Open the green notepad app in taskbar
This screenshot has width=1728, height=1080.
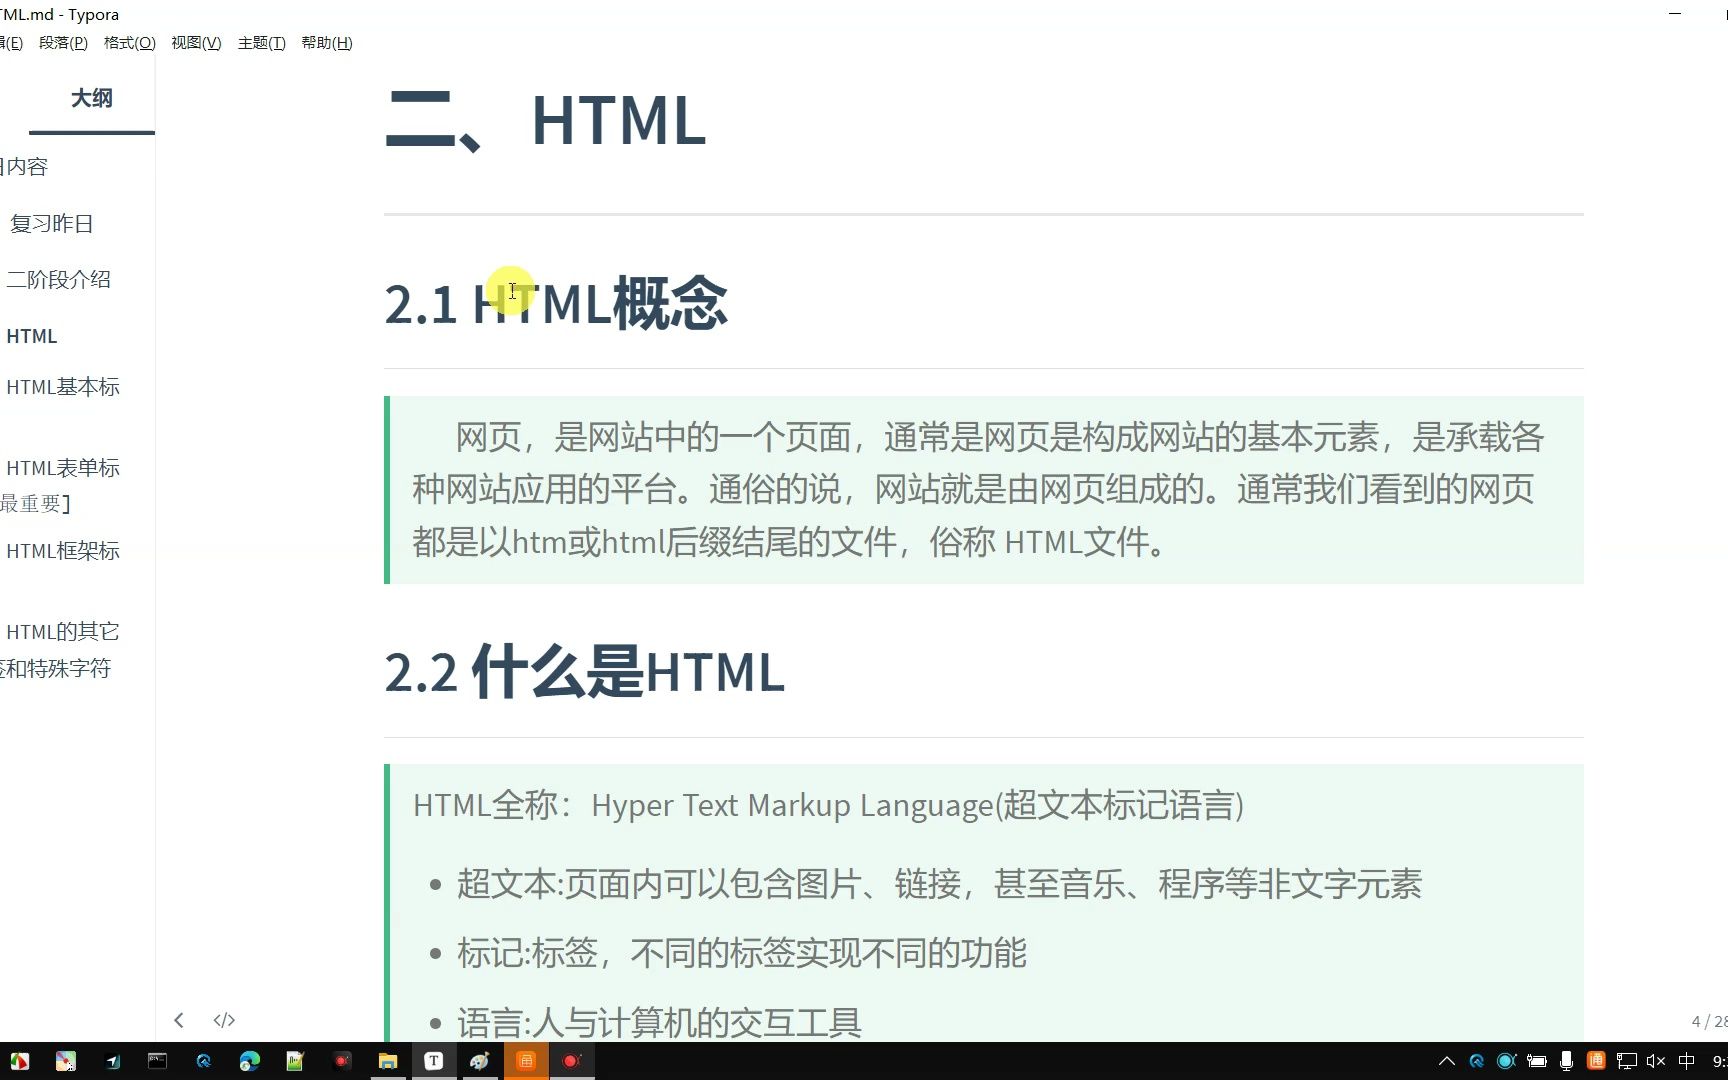(295, 1061)
